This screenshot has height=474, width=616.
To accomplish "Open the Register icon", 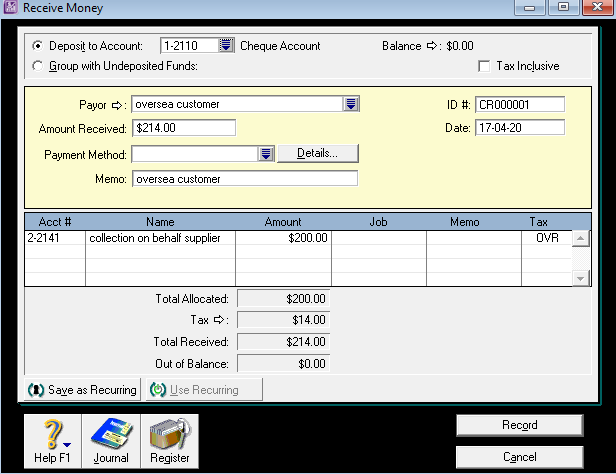I will click(x=170, y=441).
